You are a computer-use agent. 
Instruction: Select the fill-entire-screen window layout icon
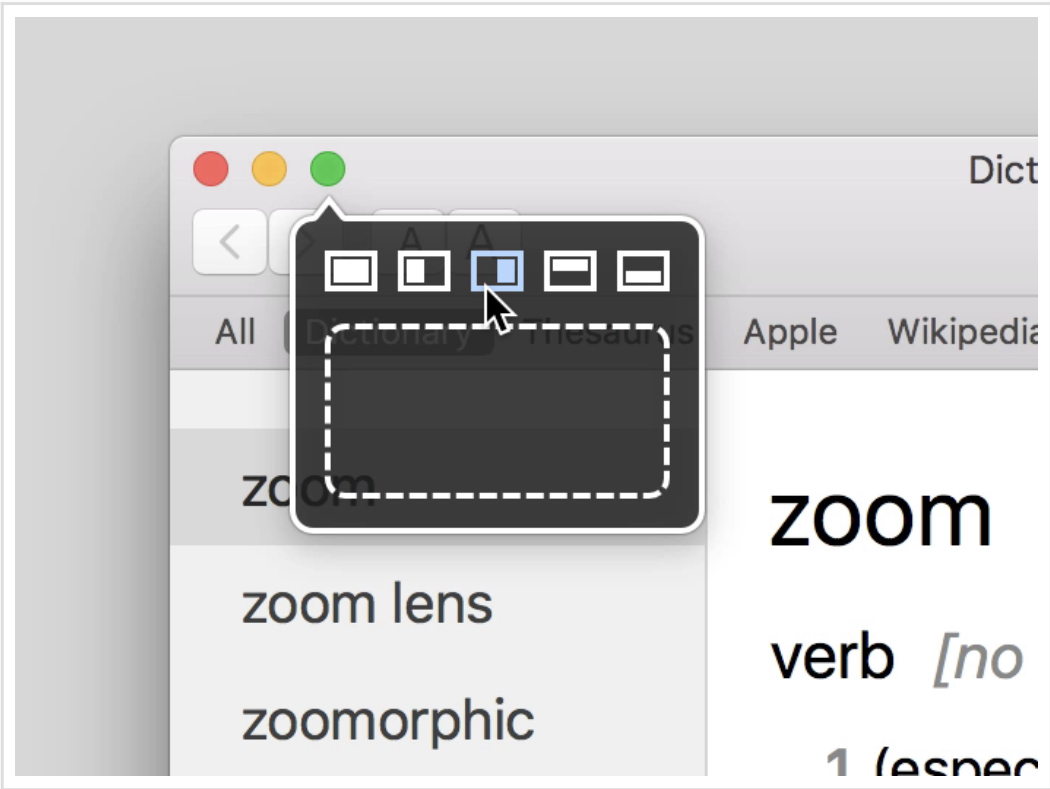click(x=351, y=271)
